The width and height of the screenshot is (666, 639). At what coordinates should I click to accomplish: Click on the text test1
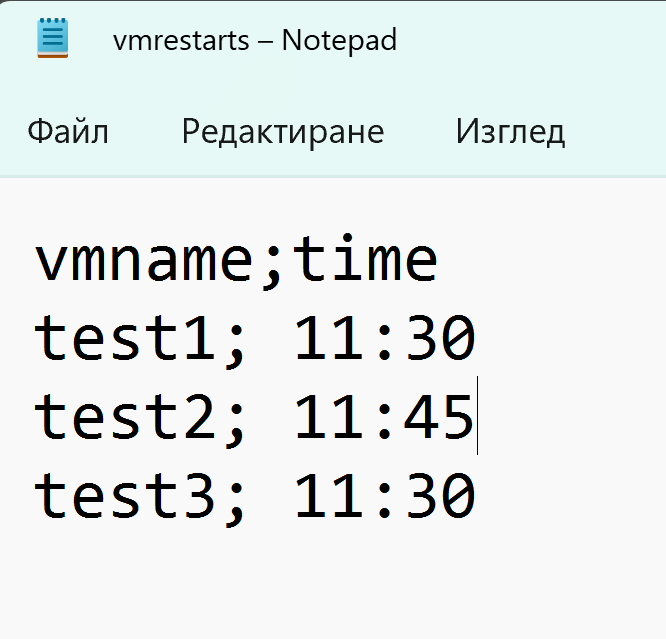click(x=125, y=339)
